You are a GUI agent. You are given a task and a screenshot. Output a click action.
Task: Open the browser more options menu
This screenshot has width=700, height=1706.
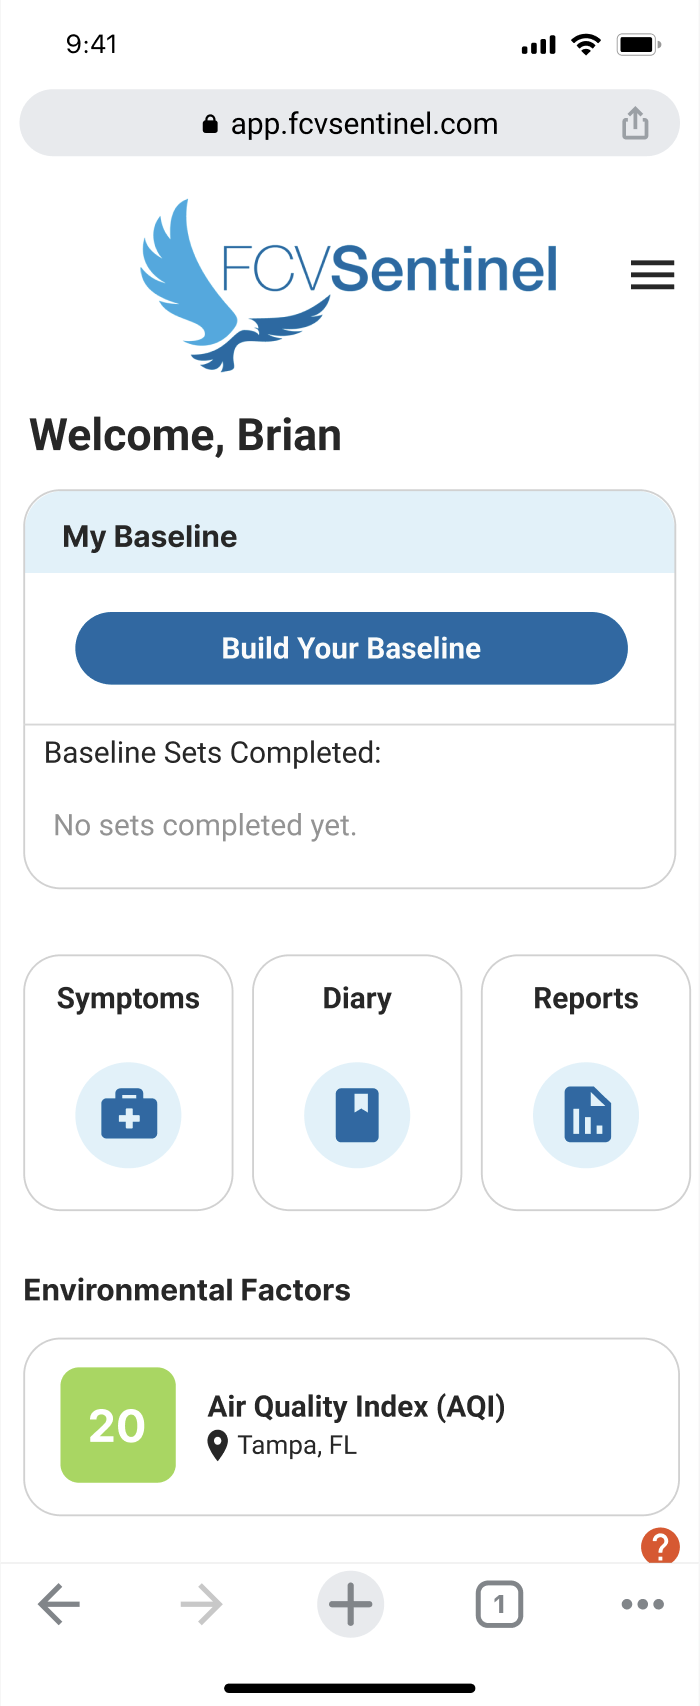pyautogui.click(x=642, y=1605)
